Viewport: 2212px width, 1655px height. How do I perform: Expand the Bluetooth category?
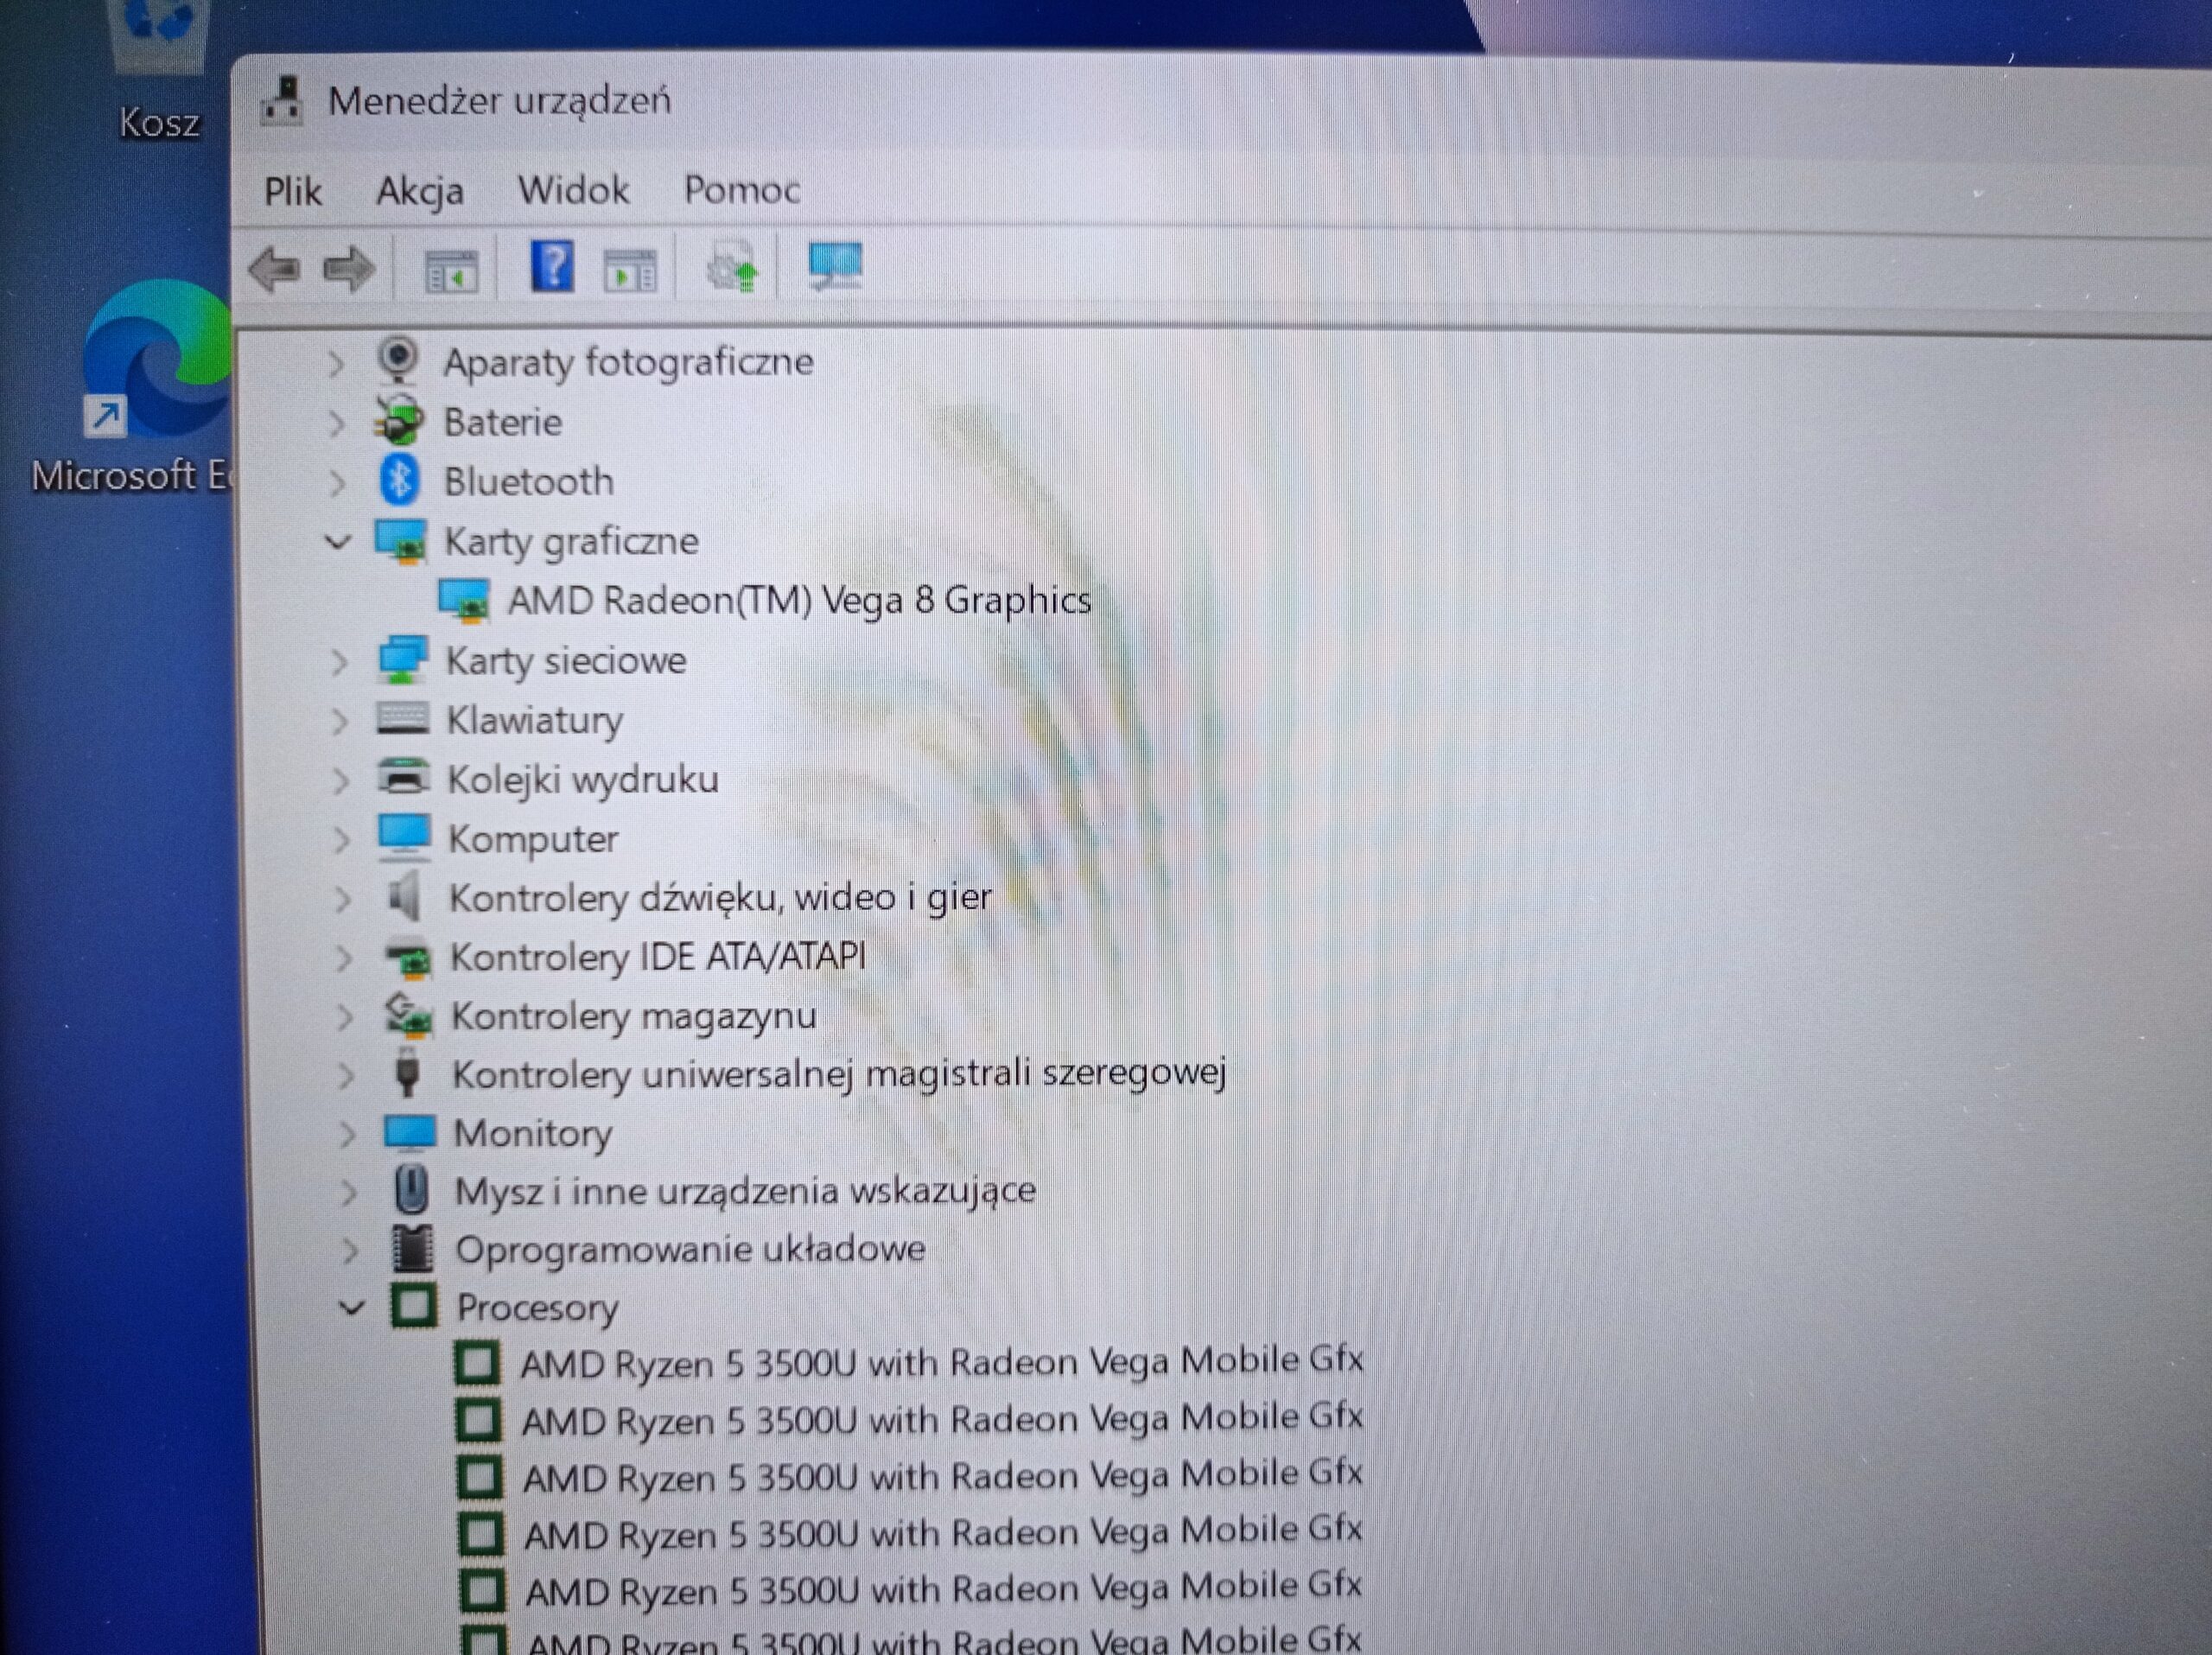(337, 484)
